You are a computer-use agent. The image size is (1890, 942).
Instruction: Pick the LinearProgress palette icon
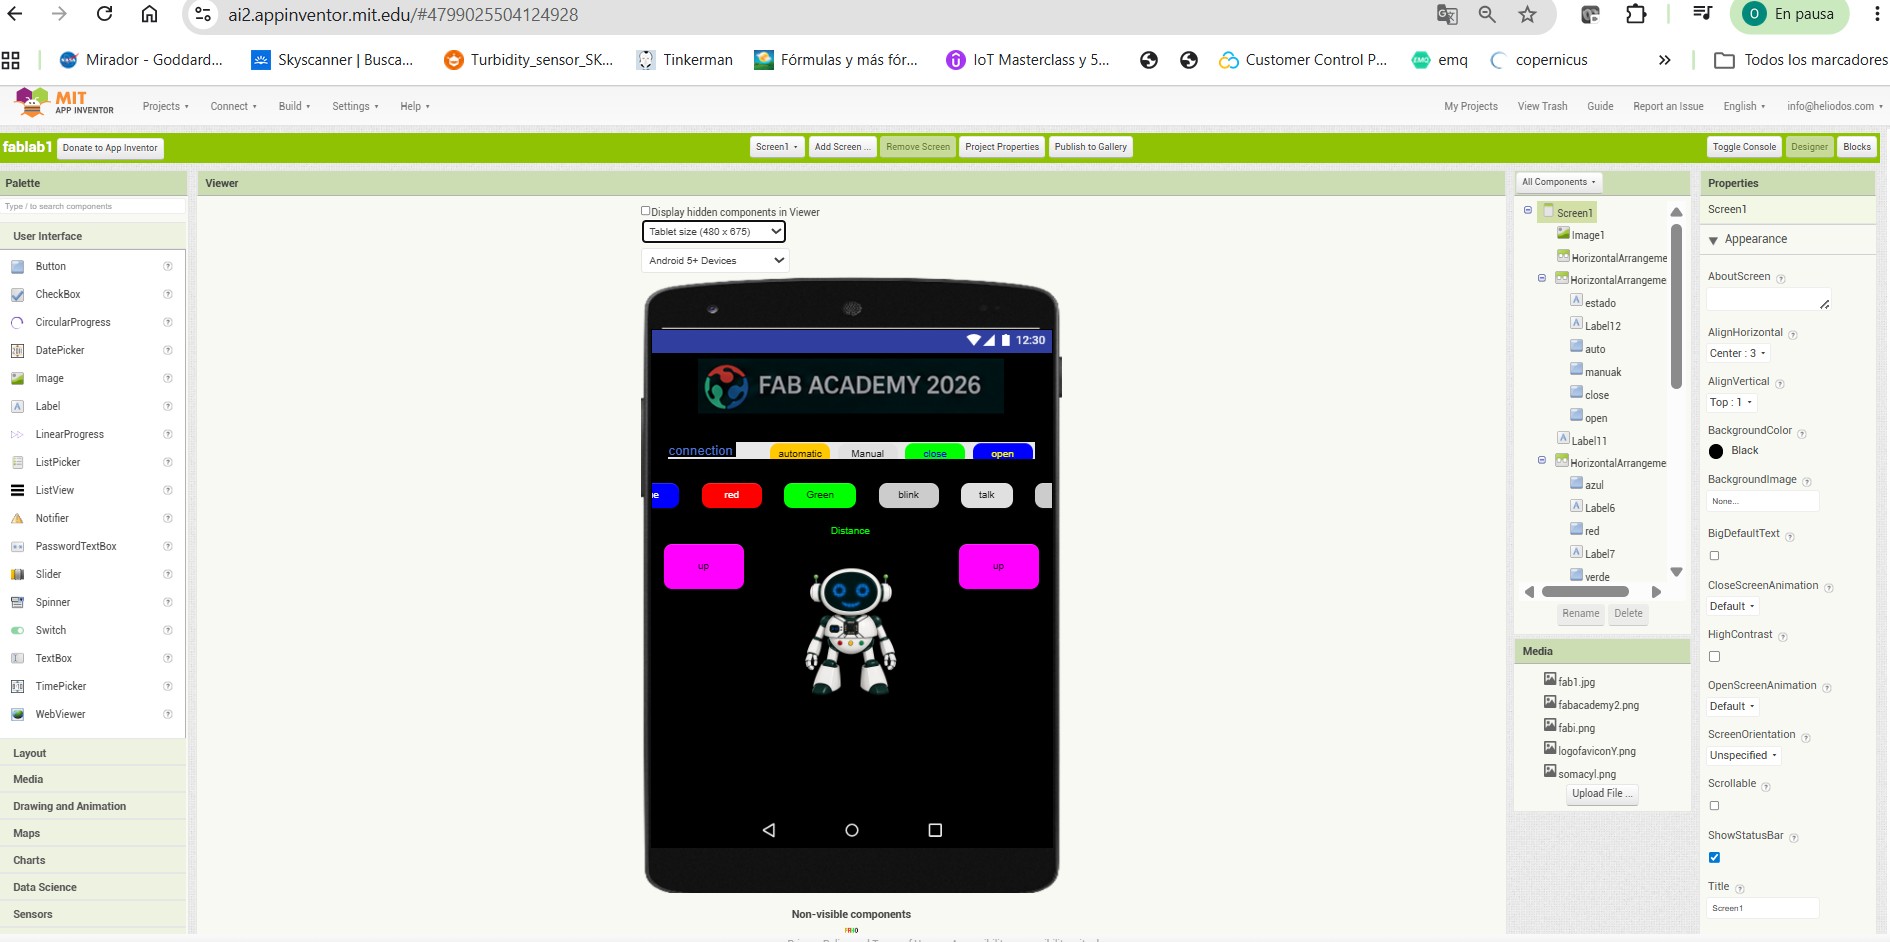17,434
